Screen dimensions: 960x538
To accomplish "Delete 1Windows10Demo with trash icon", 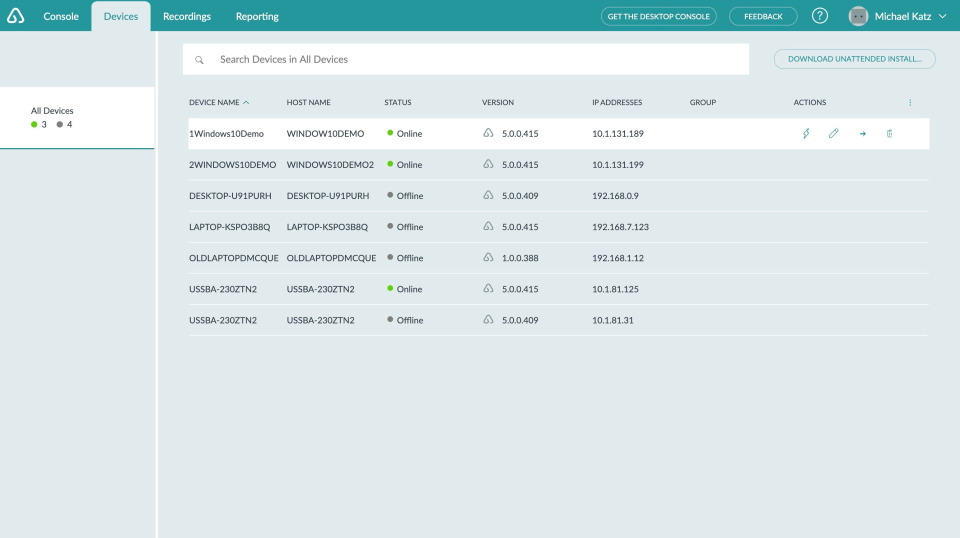I will 889,133.
